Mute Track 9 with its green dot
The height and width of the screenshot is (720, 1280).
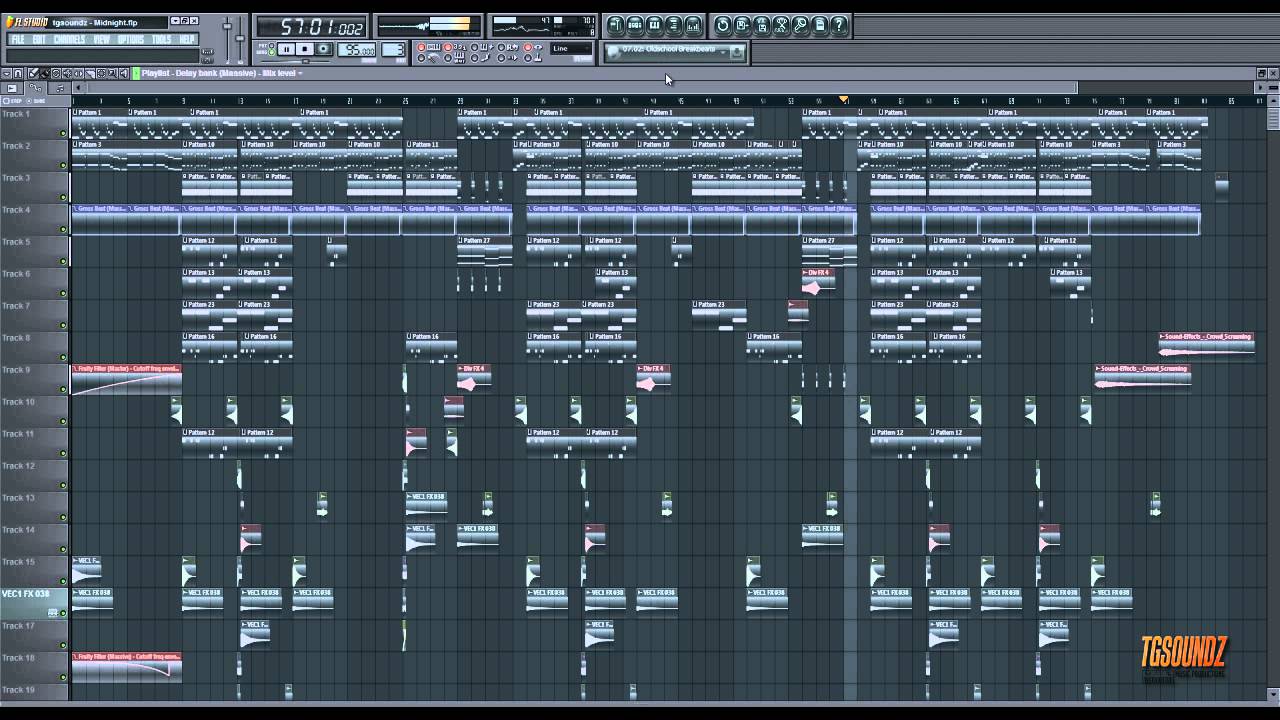click(63, 389)
